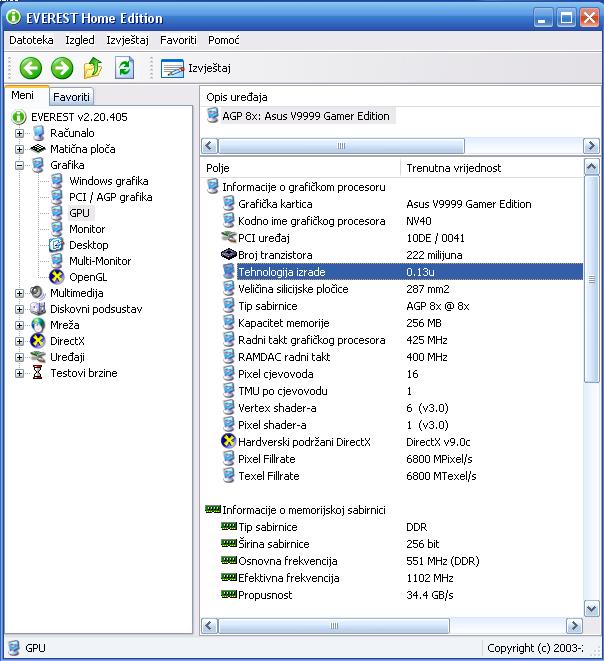Click the green forward arrow icon
Screen dimensions: 604x661
click(x=62, y=67)
